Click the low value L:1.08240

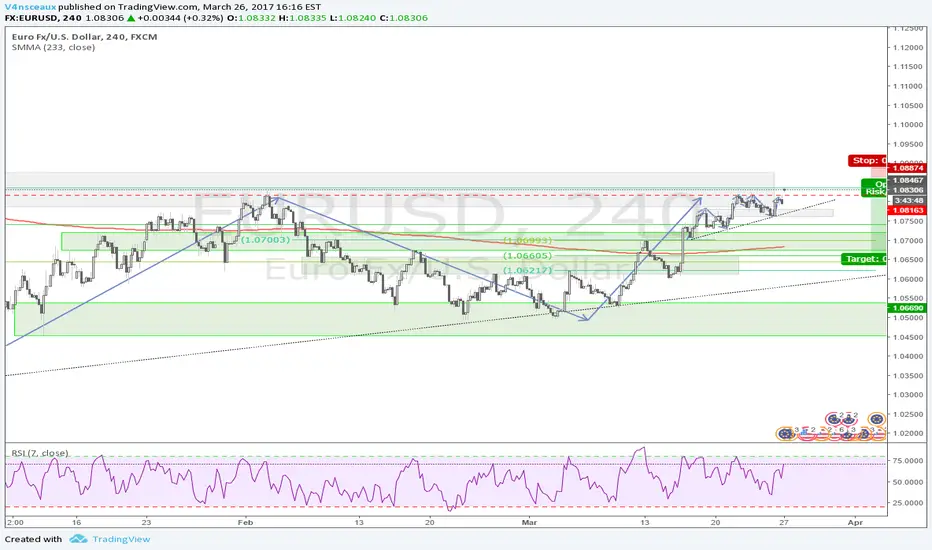click(x=353, y=18)
